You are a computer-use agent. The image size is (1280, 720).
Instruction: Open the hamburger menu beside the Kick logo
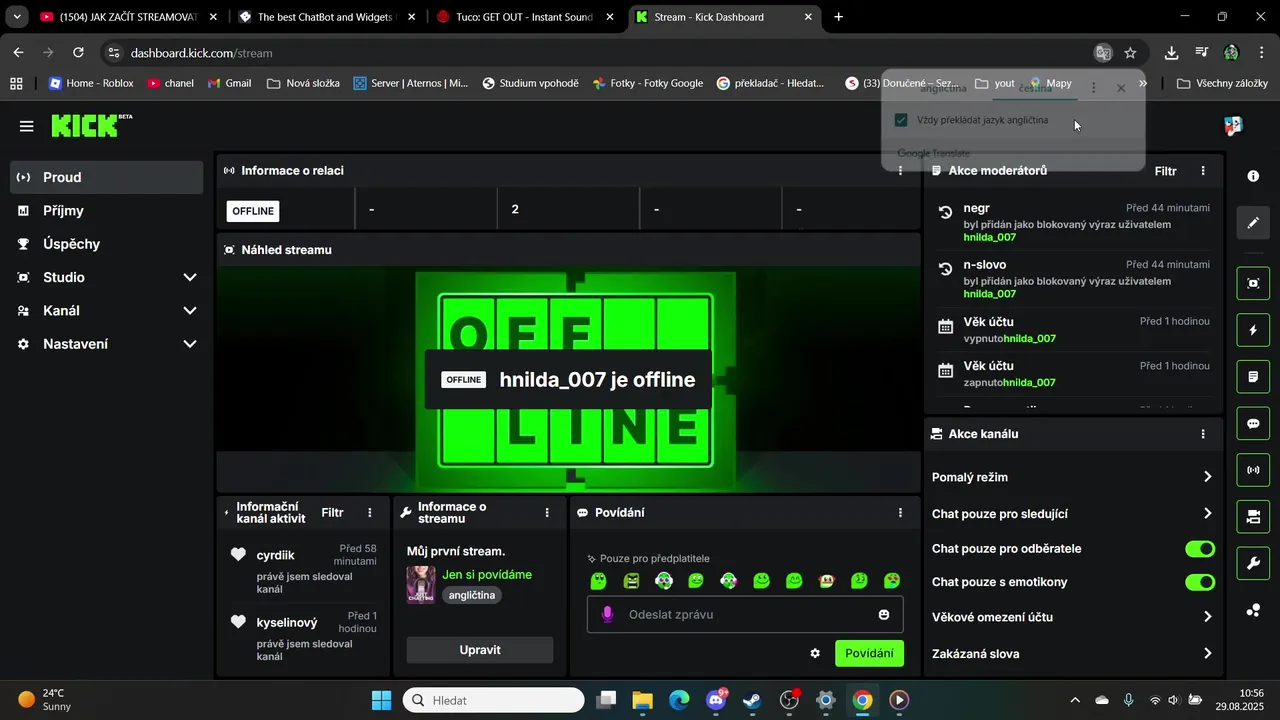(x=27, y=126)
